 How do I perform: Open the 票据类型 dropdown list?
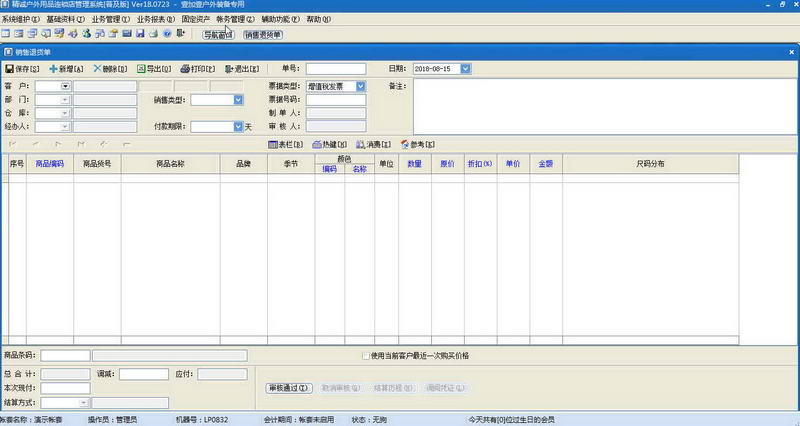tap(361, 87)
